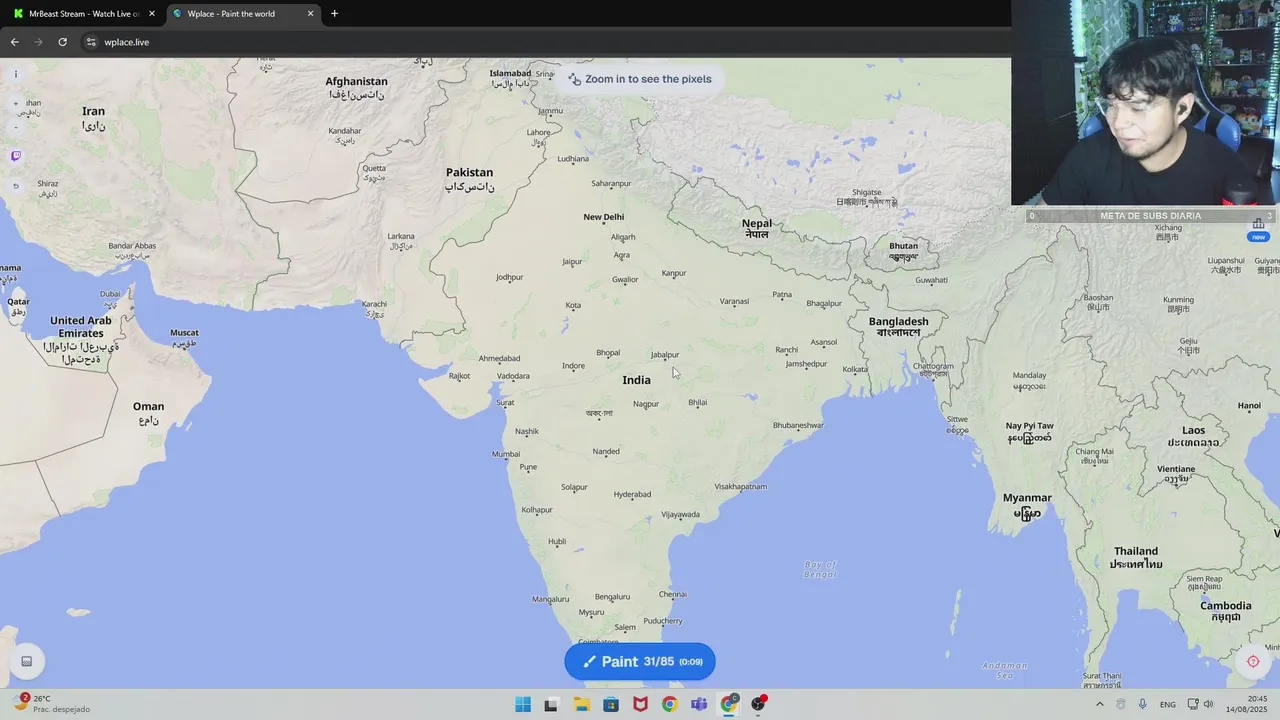Click the location target icon at bottom right
This screenshot has width=1280, height=720.
coord(1253,661)
